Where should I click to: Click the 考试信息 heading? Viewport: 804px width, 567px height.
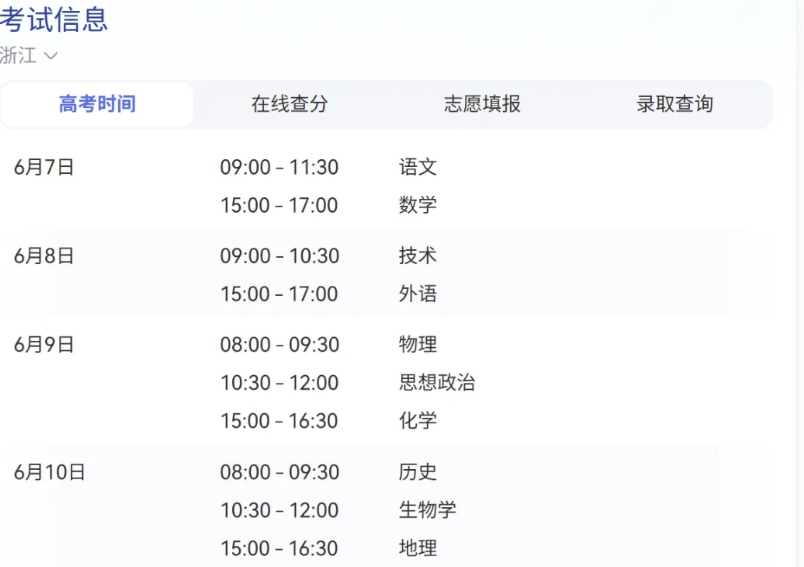coord(53,19)
